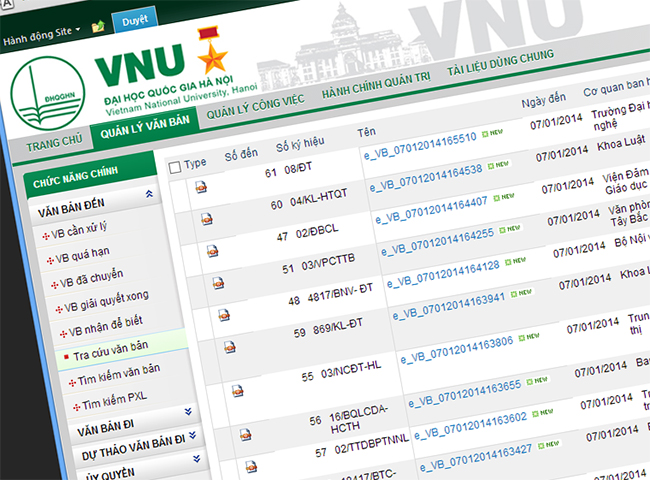650x480 pixels.
Task: Open document e_VB_07012014164128
Action: click(x=443, y=274)
